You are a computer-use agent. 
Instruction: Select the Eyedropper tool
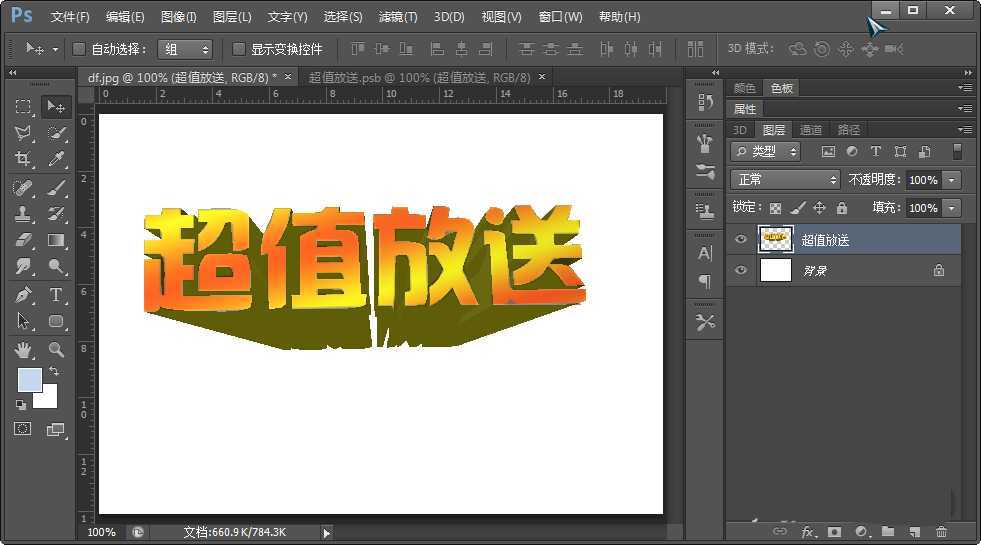[x=56, y=159]
